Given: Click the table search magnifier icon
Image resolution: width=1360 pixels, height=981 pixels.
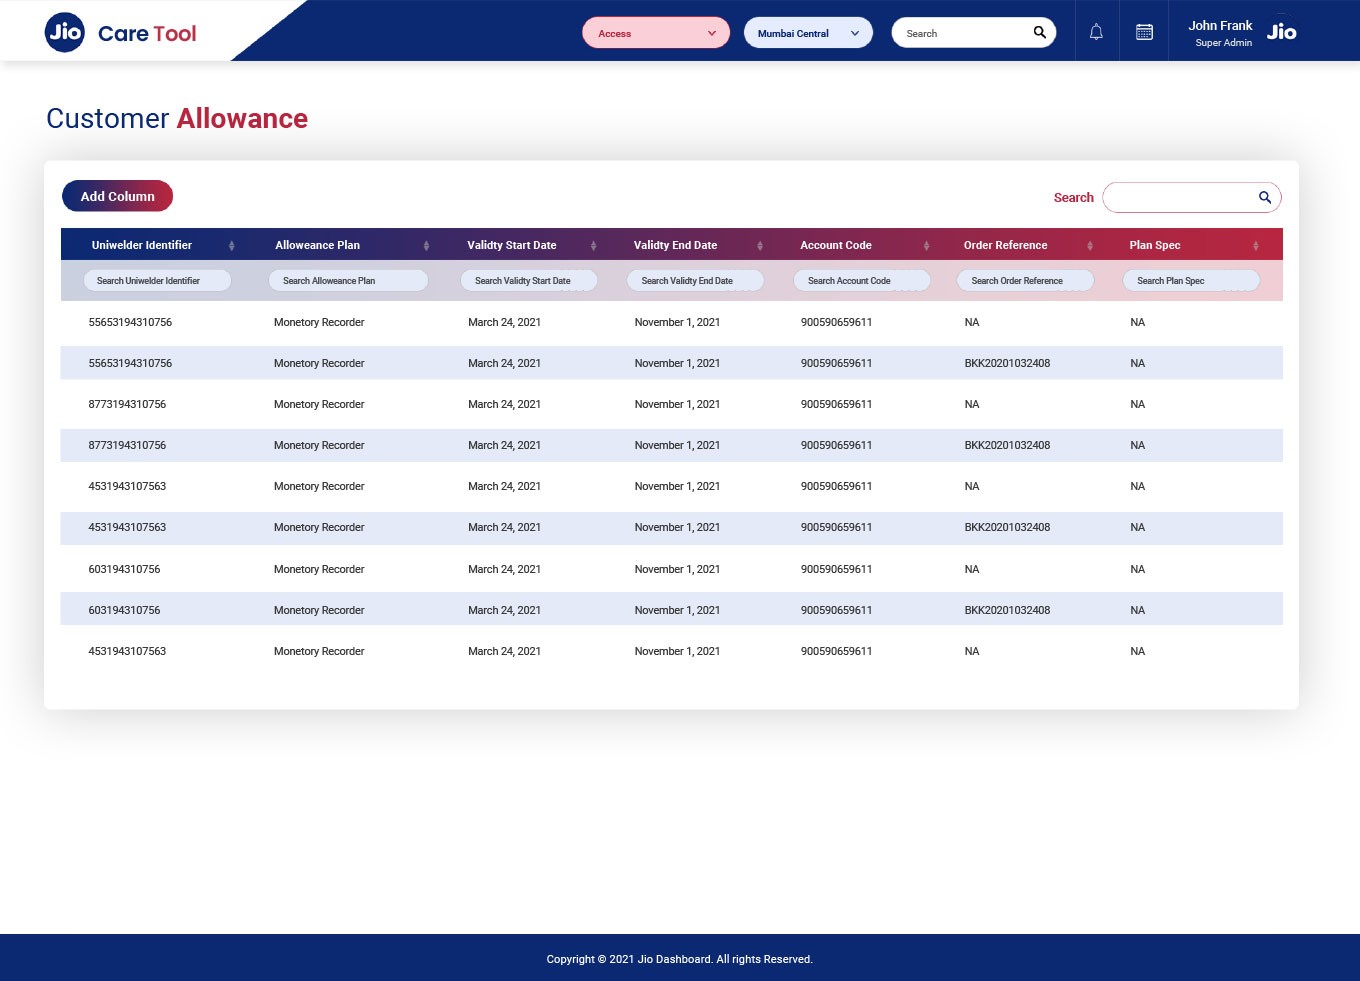Looking at the screenshot, I should [1264, 197].
